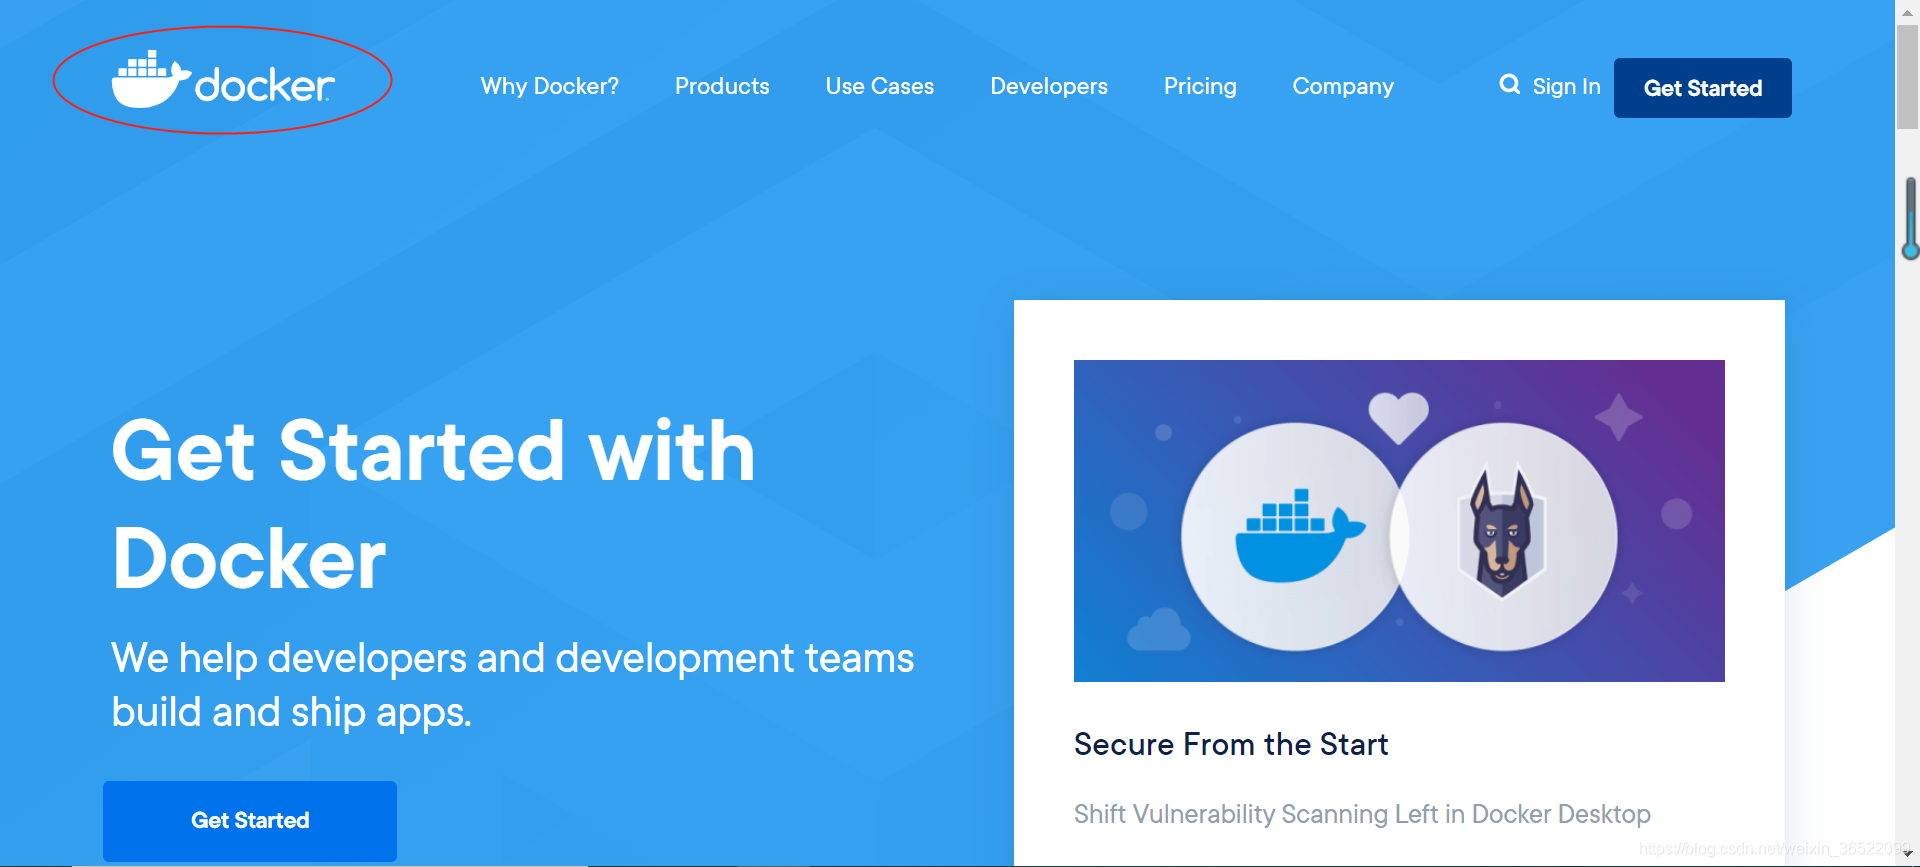
Task: Open the search magnifier icon
Action: pos(1509,85)
